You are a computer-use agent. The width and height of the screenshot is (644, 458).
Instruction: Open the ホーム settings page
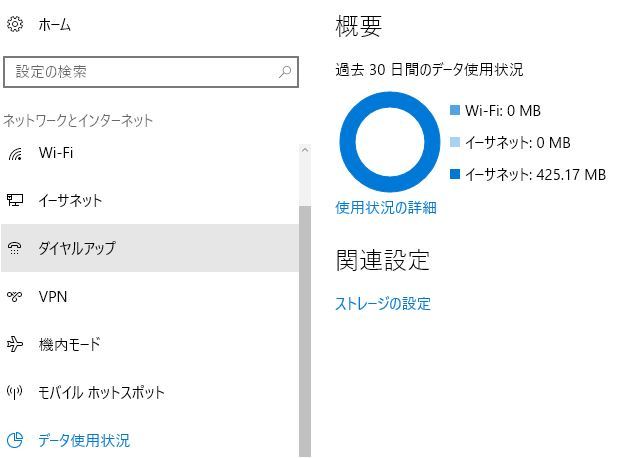pyautogui.click(x=54, y=24)
